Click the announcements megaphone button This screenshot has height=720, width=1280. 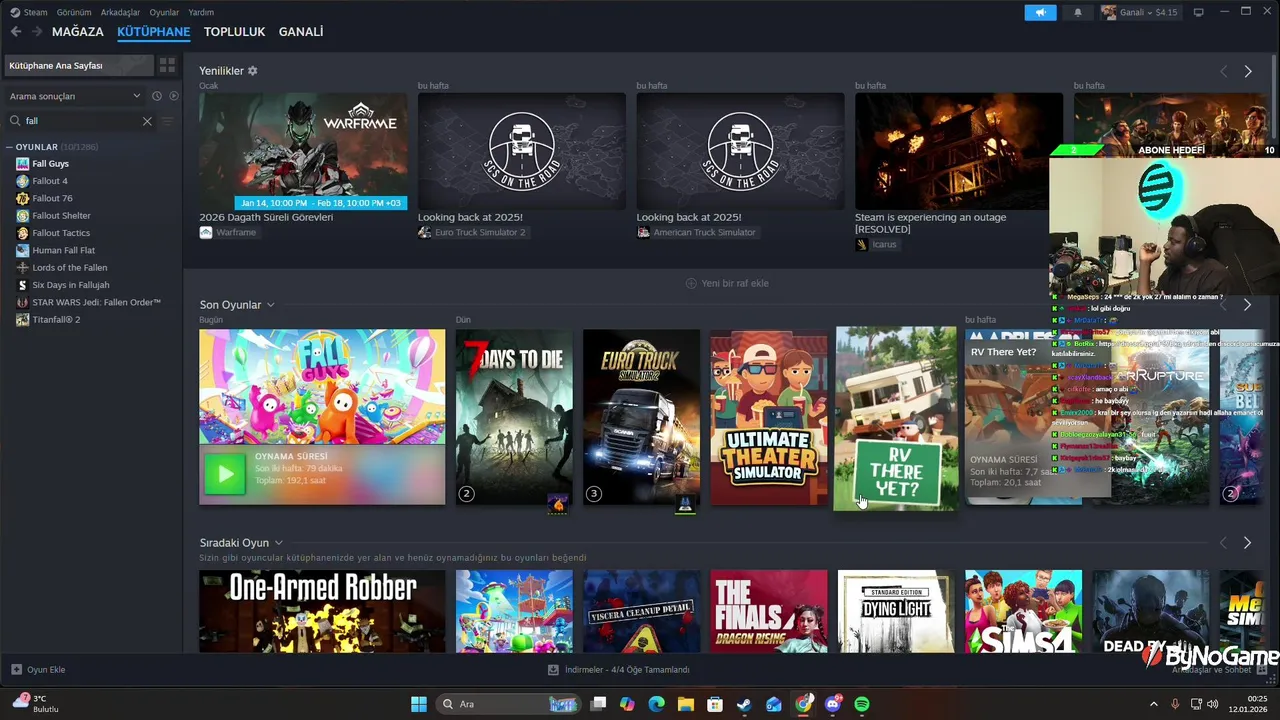click(x=1040, y=12)
